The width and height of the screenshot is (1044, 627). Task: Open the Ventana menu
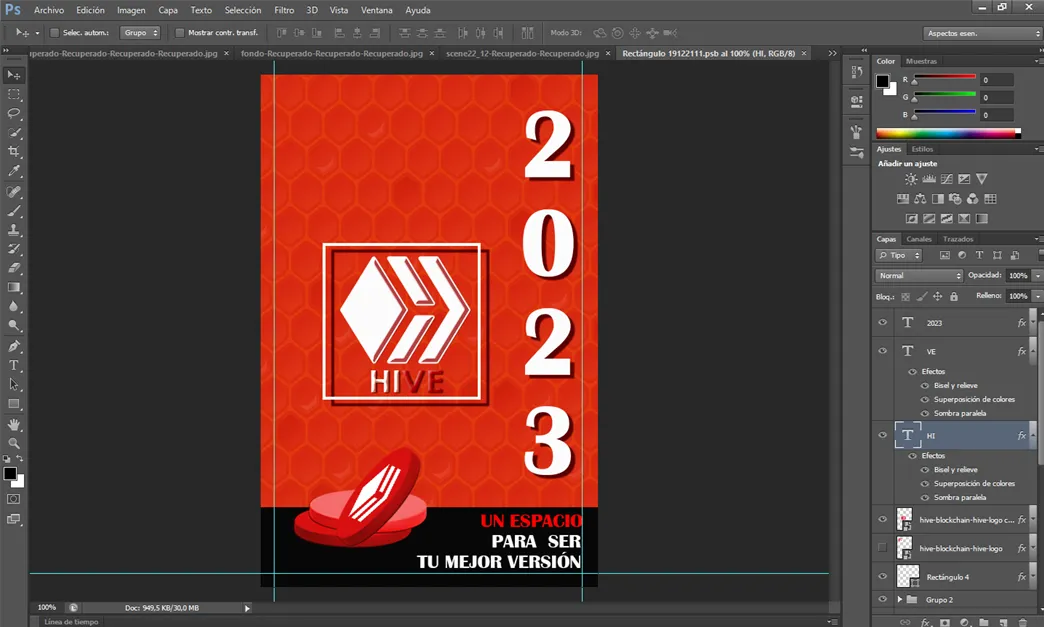pyautogui.click(x=377, y=10)
